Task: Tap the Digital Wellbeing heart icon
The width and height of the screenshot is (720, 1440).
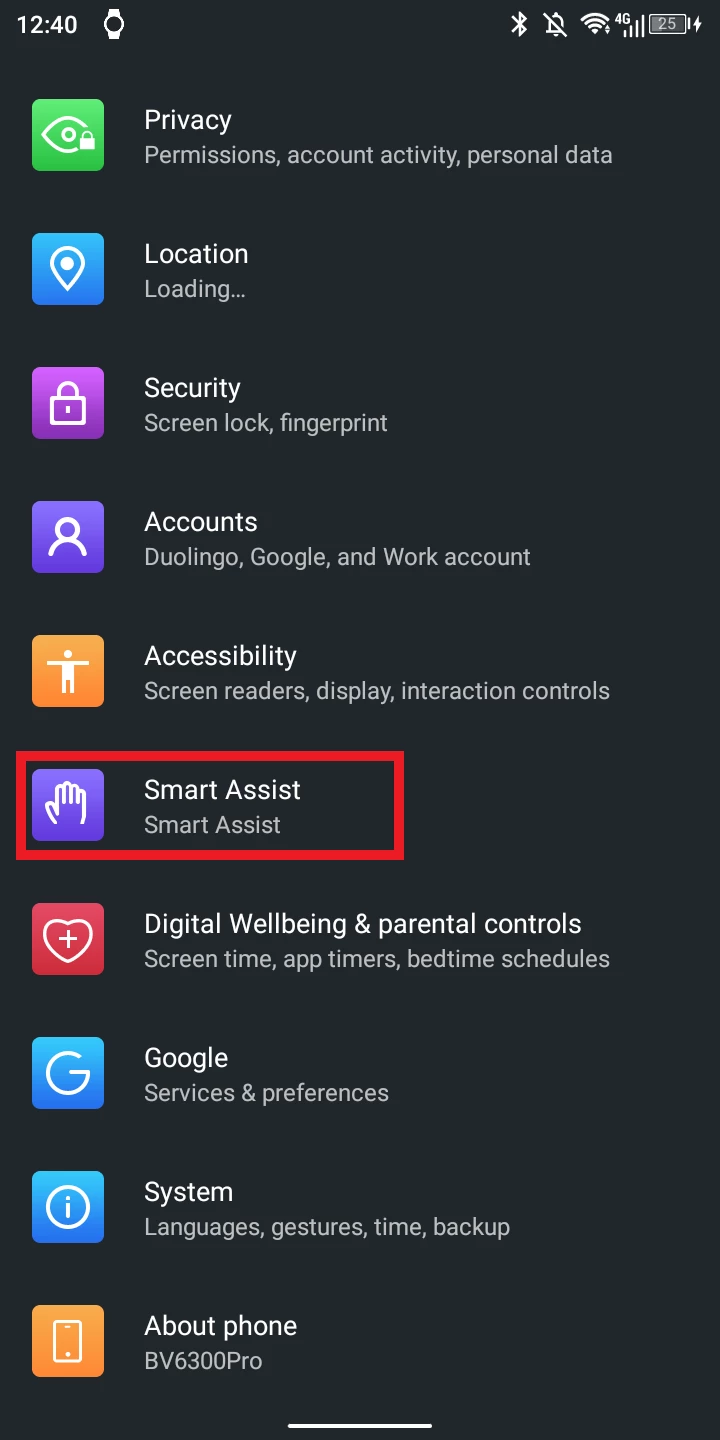Action: 68,939
